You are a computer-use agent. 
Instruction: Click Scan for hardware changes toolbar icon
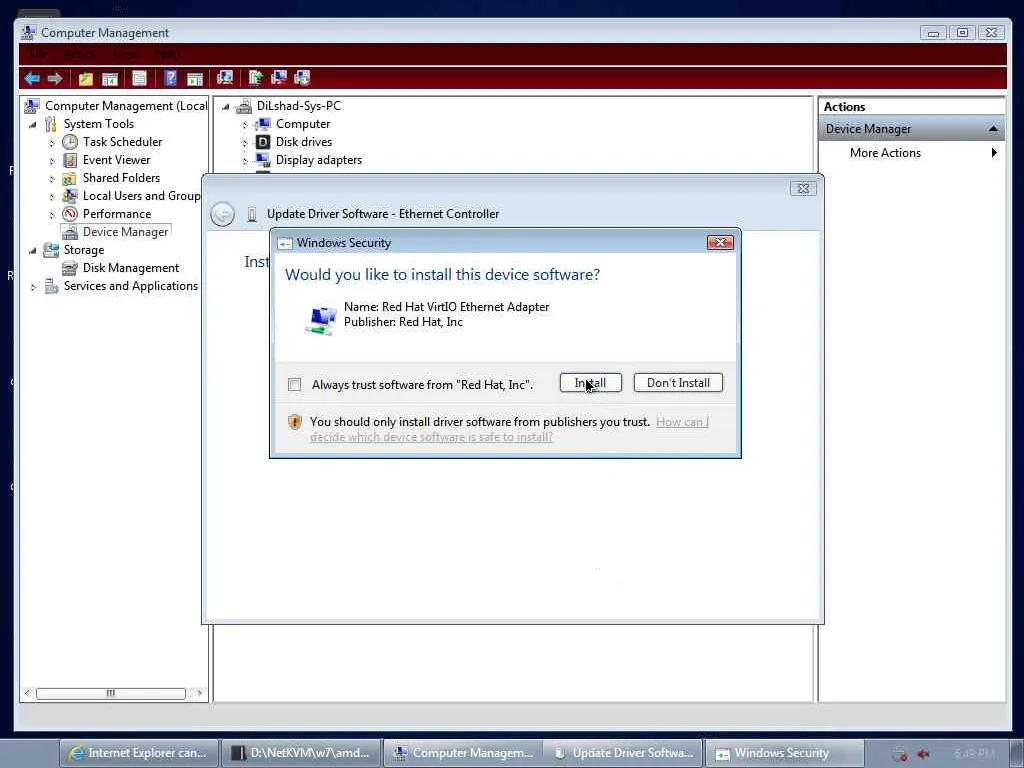(x=225, y=78)
